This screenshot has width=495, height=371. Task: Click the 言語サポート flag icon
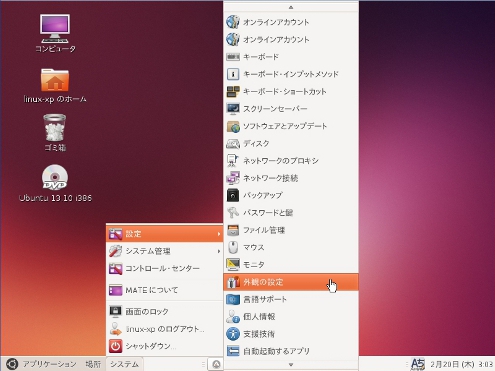click(233, 299)
